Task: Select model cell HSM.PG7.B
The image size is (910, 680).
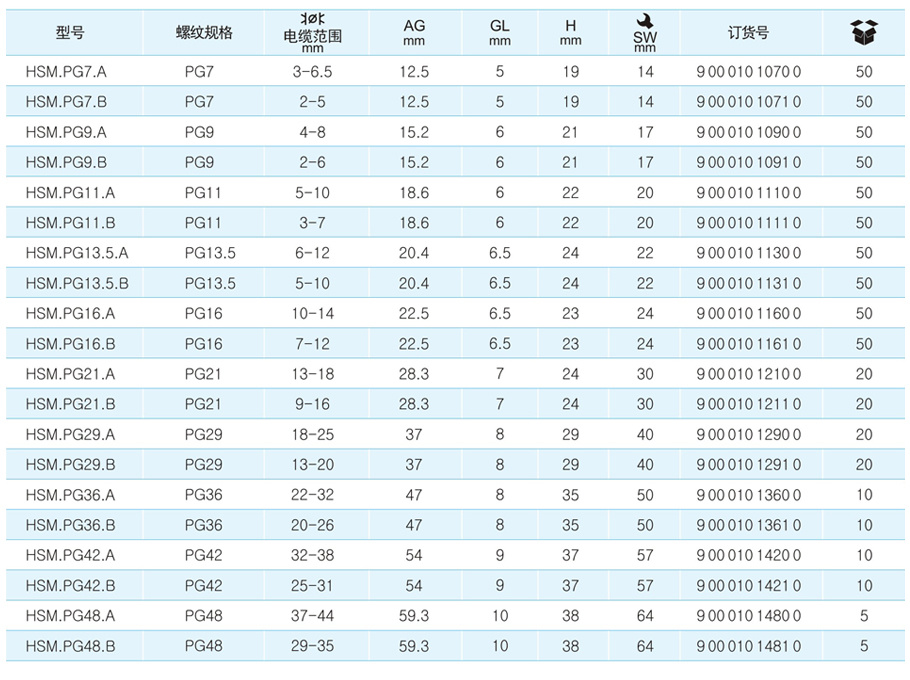Action: tap(66, 102)
